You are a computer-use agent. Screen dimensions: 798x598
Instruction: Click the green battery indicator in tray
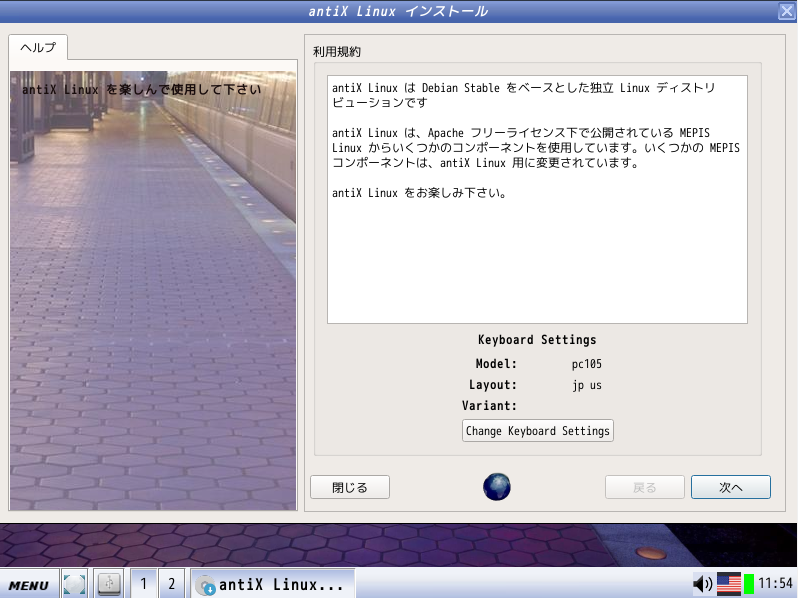click(749, 584)
